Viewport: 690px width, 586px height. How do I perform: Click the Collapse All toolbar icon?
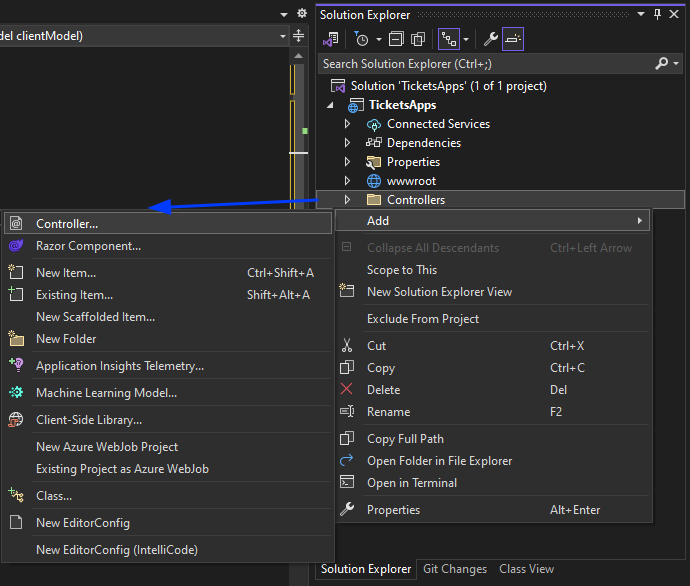(396, 39)
